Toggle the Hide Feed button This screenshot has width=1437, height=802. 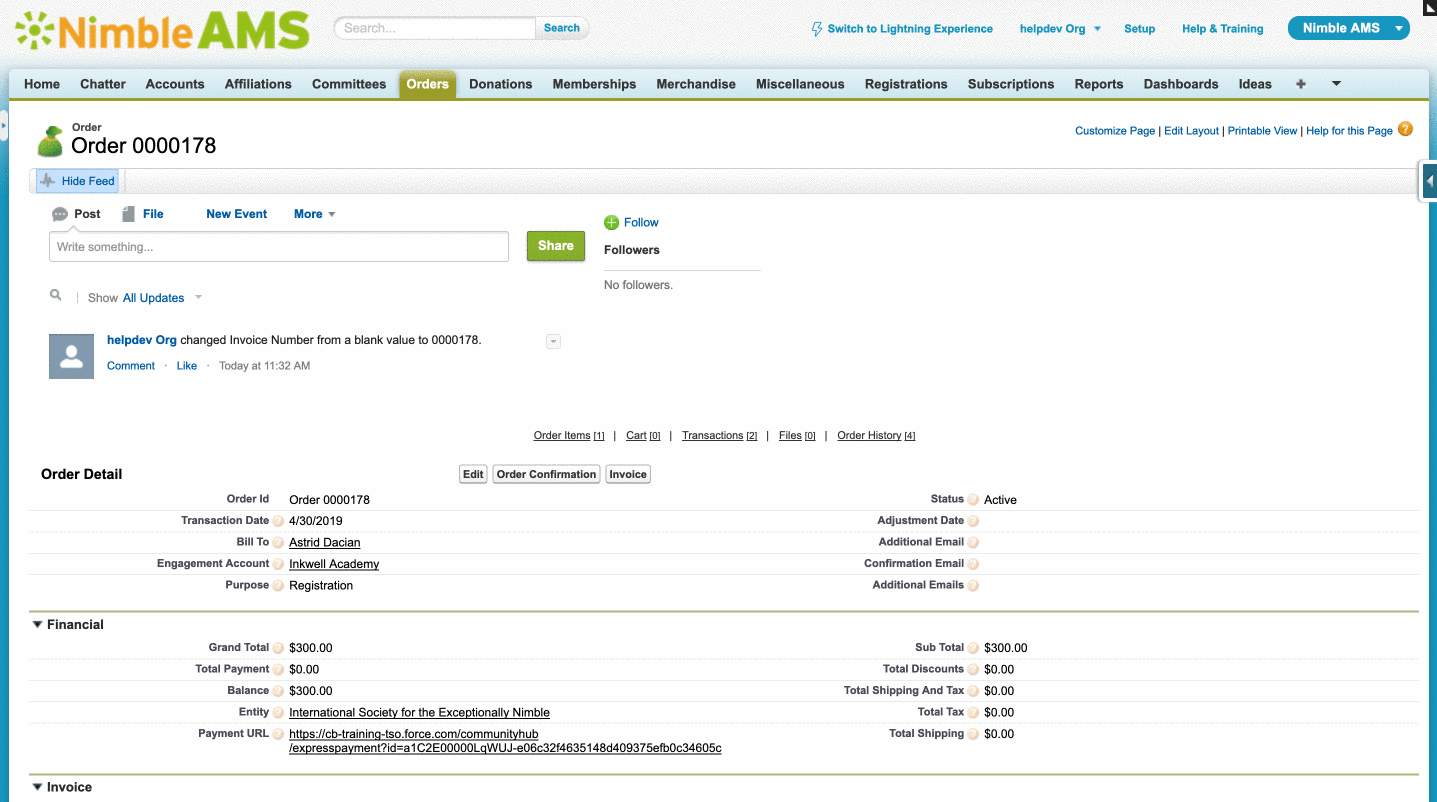78,181
